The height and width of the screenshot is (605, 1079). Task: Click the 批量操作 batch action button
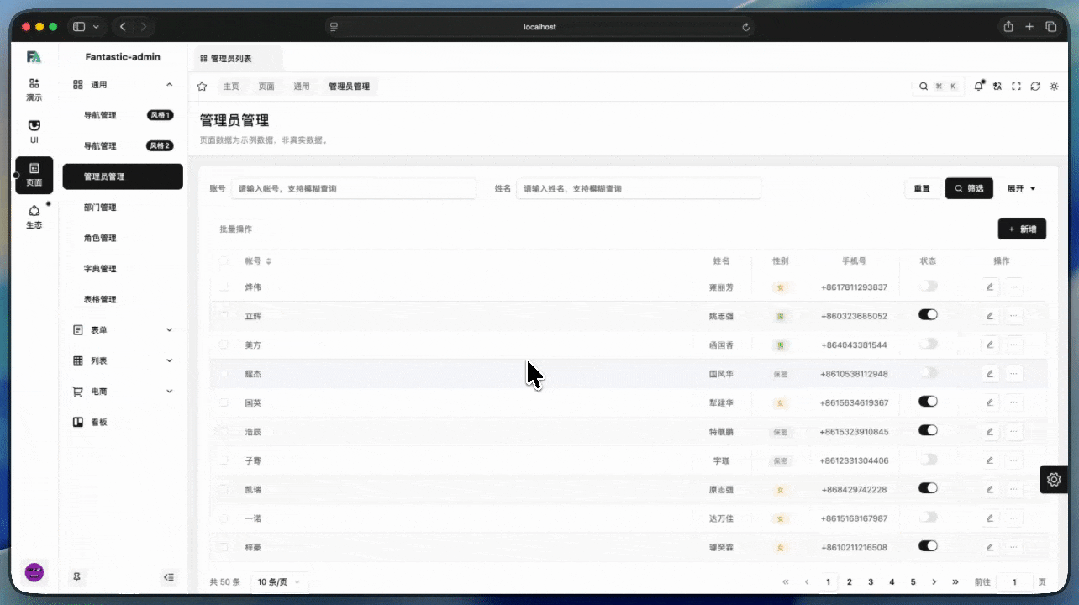[x=236, y=229]
